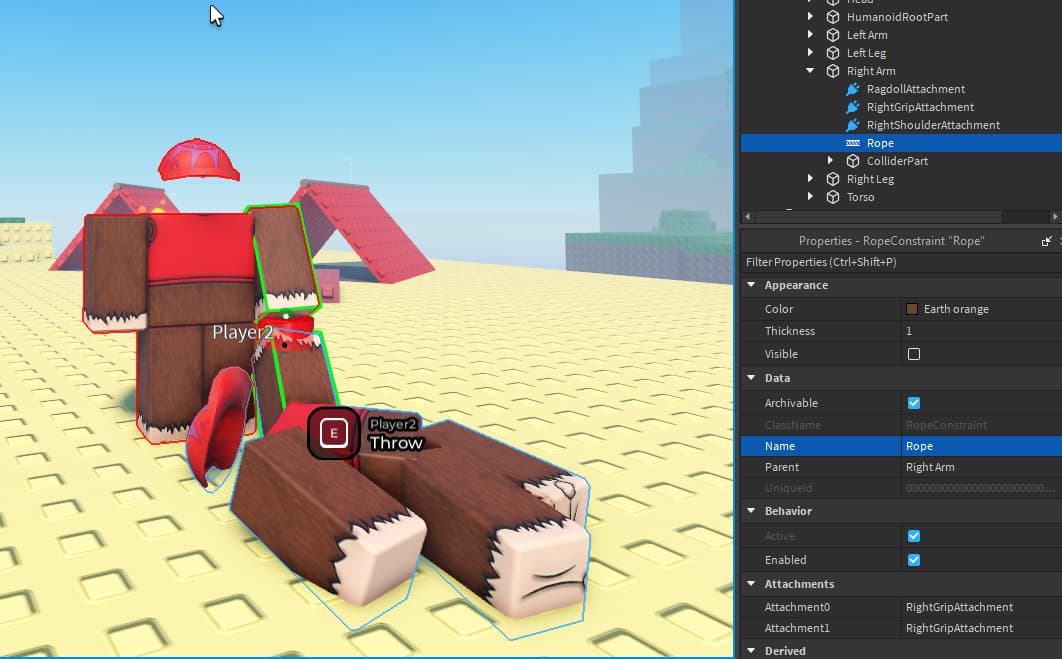This screenshot has width=1062, height=659.
Task: Expand the Left Arm node
Action: click(x=810, y=35)
